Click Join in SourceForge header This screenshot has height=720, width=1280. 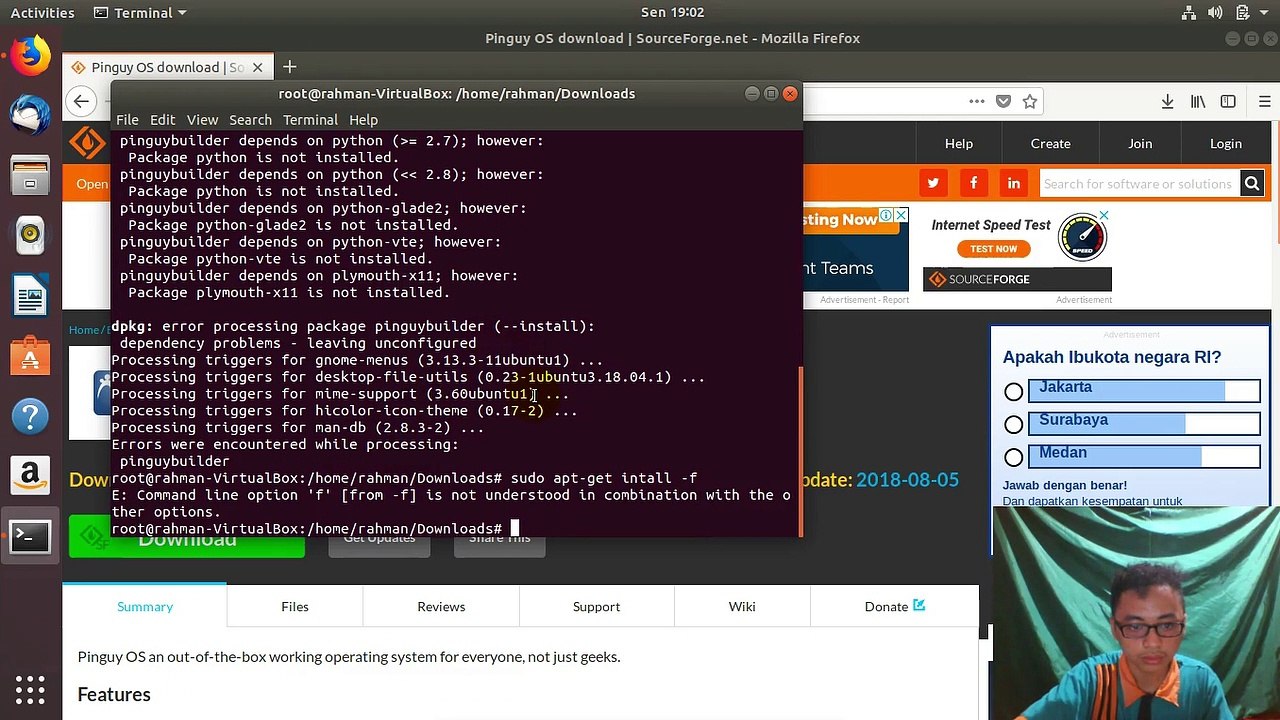[1140, 143]
